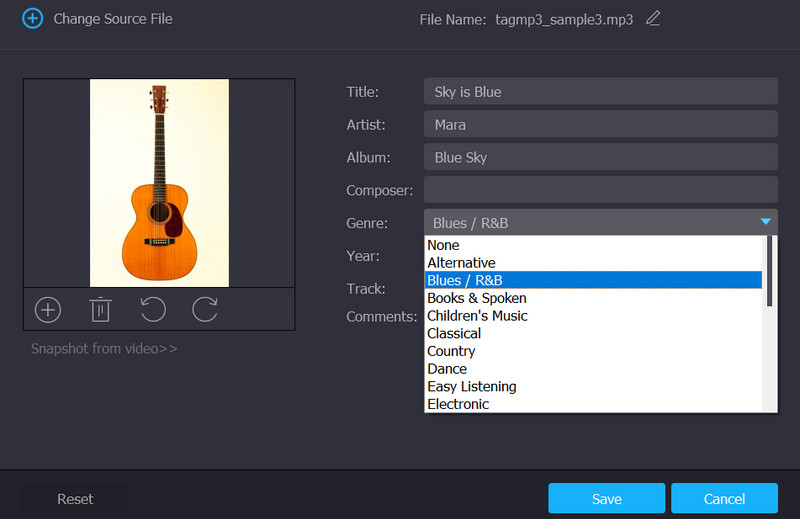Screen dimensions: 800x519
Task: Add cover art with the plus icon
Action: (x=48, y=310)
